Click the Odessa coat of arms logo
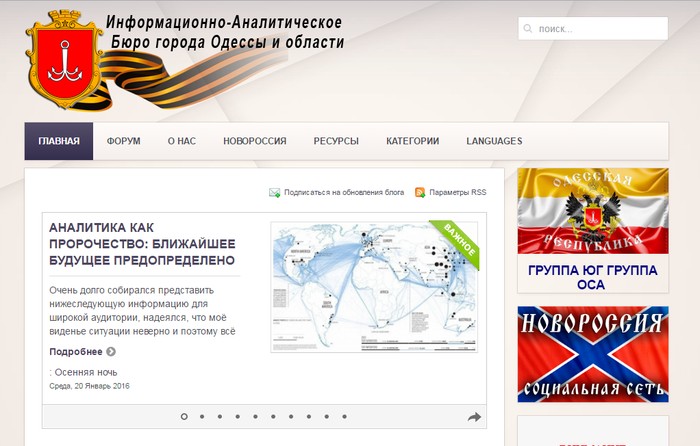Screen dimensions: 700x446 pos(65,59)
